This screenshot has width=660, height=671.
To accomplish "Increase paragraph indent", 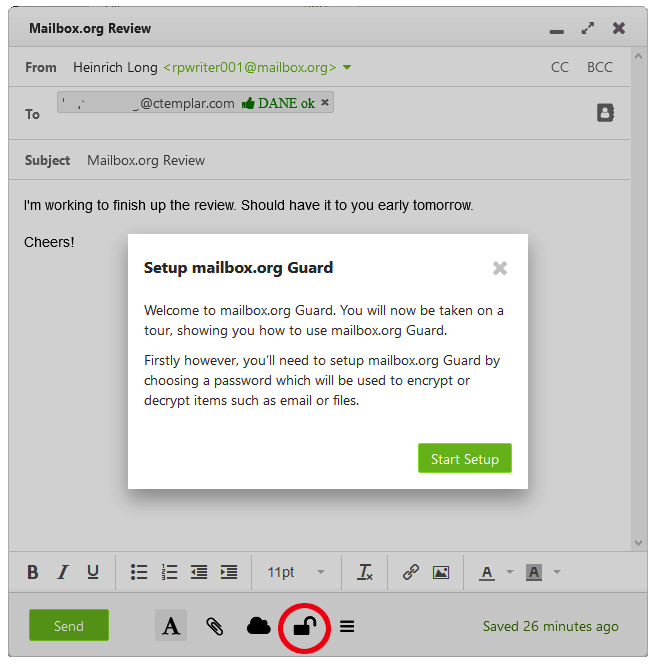I will coord(229,572).
